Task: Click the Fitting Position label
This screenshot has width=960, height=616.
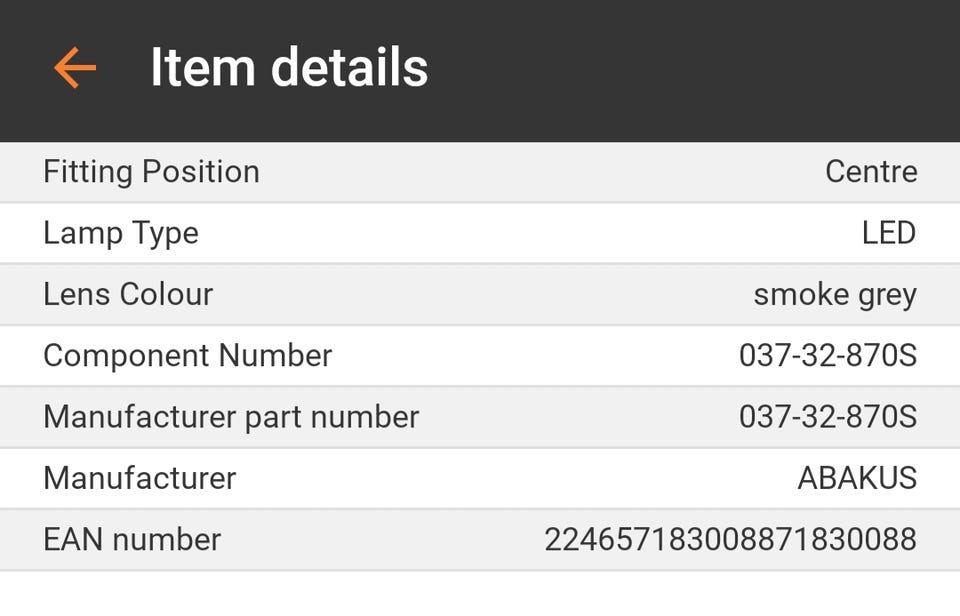Action: [151, 172]
